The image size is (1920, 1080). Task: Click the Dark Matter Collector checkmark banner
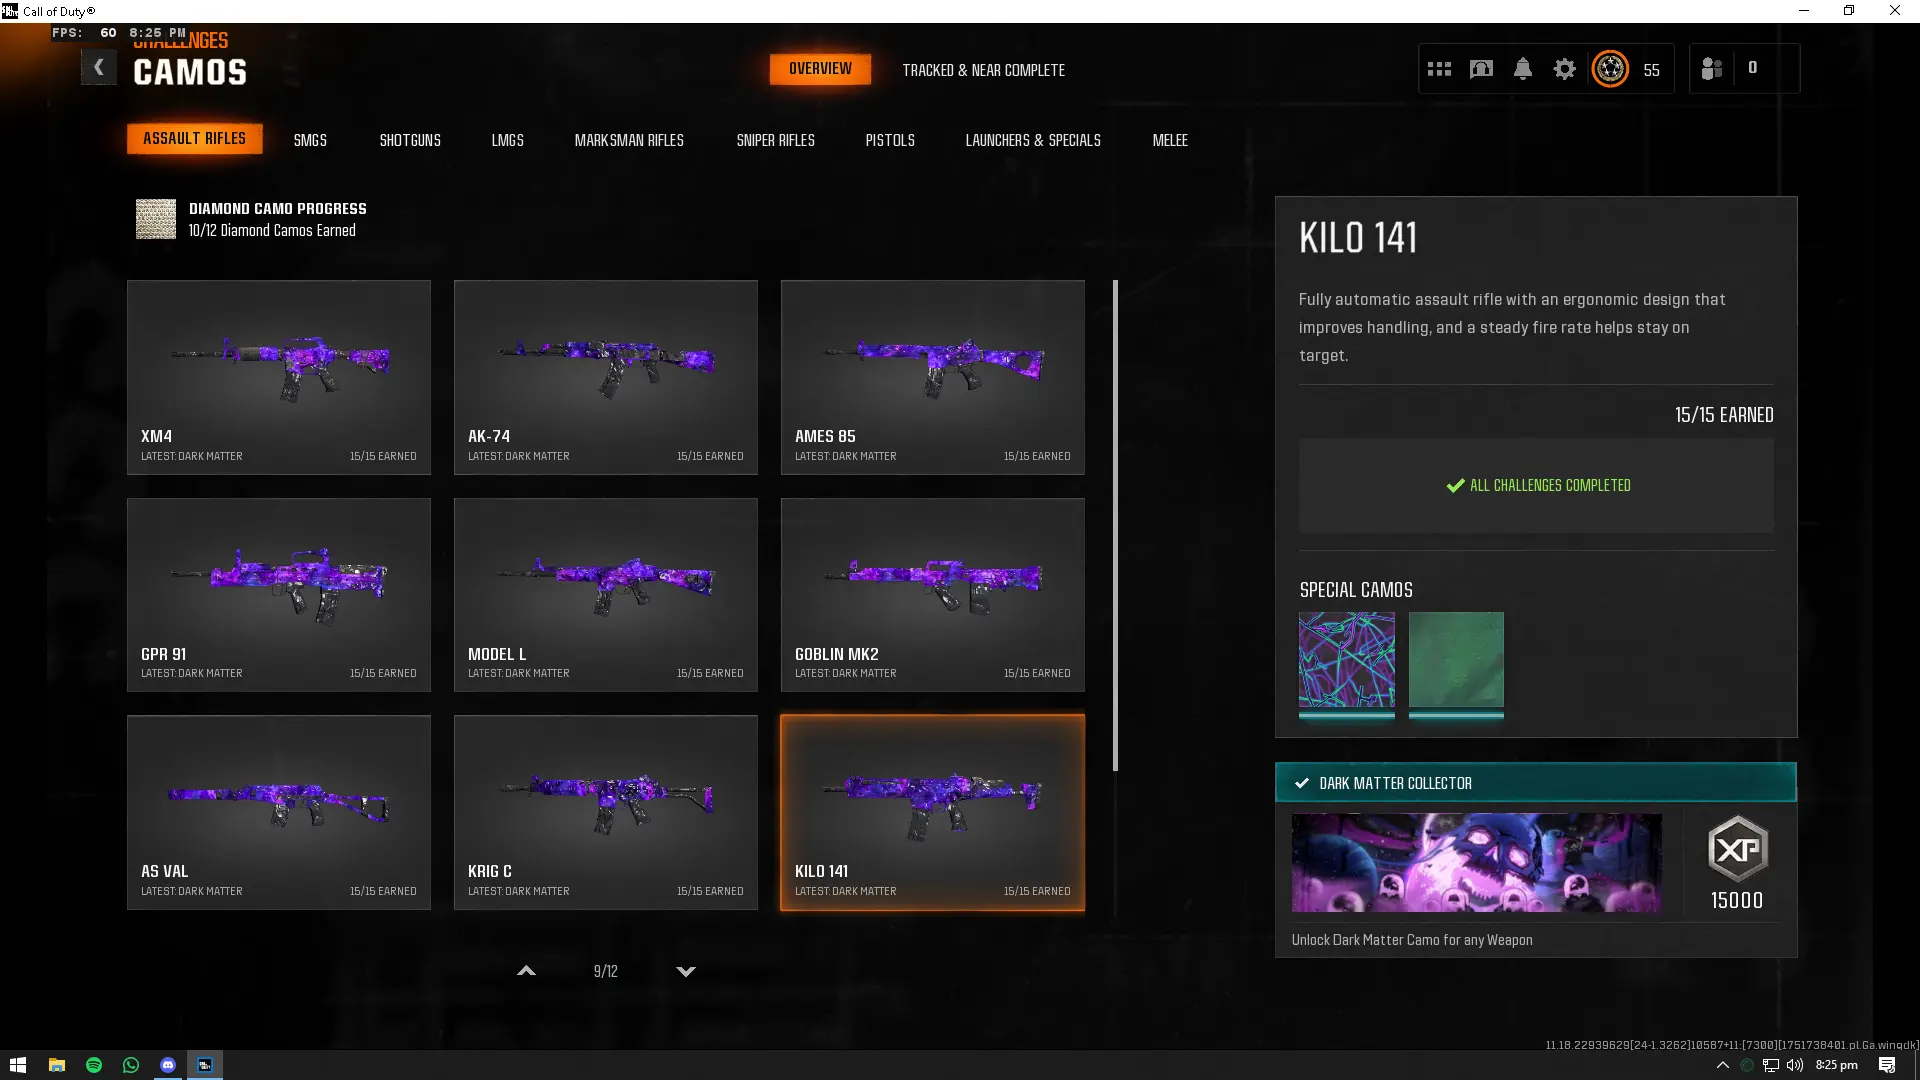coord(1535,783)
